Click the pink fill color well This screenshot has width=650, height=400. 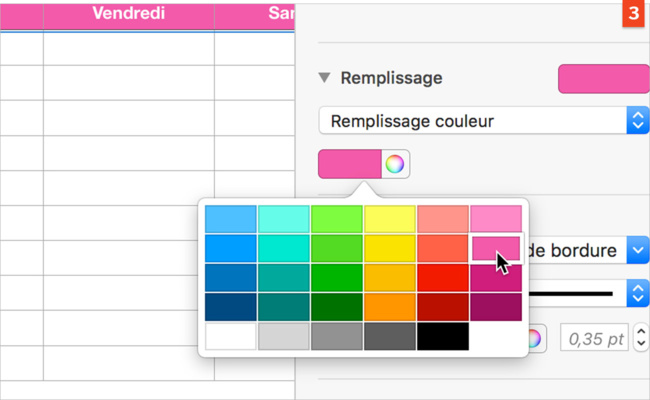350,164
